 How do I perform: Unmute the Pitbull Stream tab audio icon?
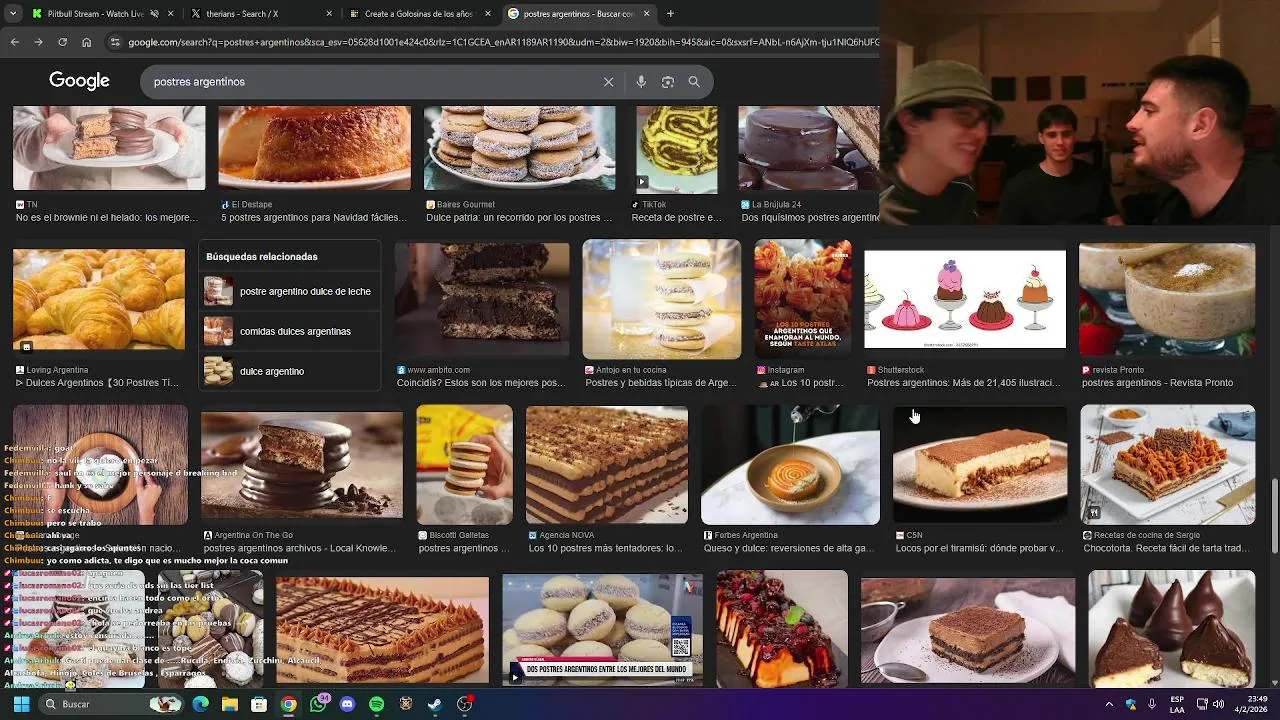[154, 14]
